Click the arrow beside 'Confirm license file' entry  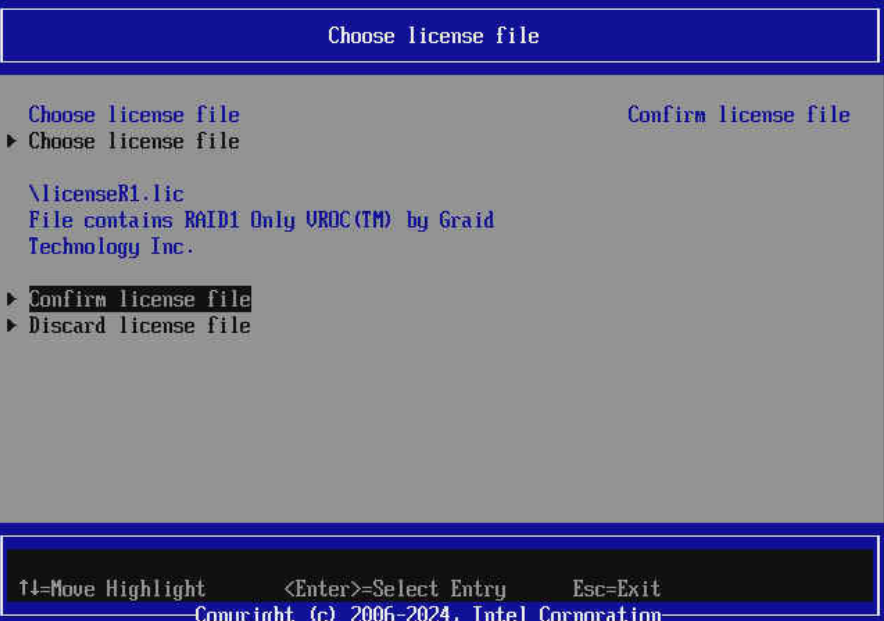pyautogui.click(x=11, y=299)
